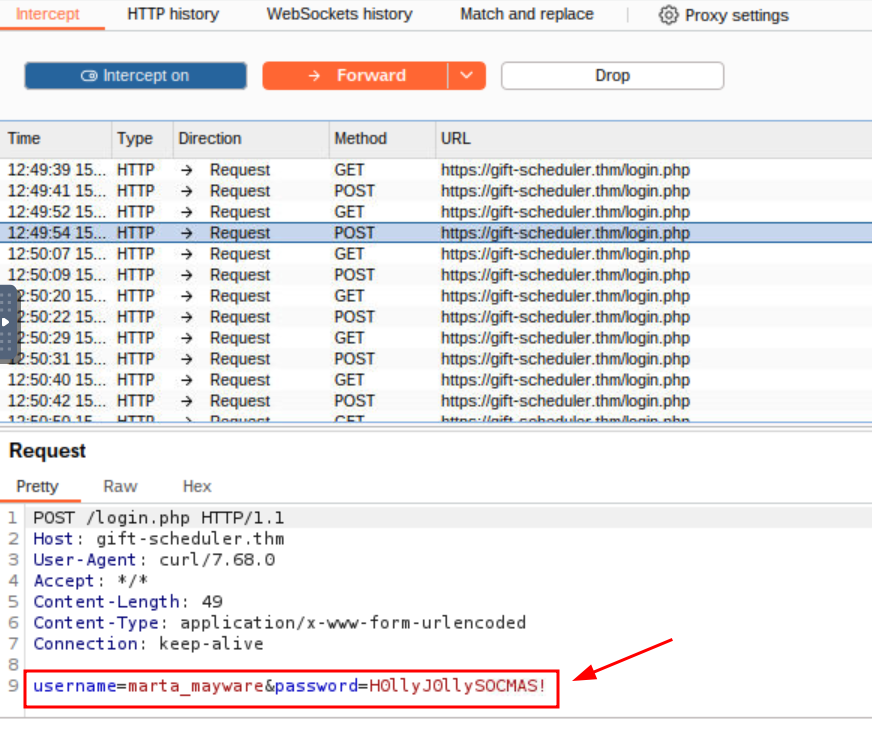This screenshot has width=872, height=730.
Task: Select the 12:50:40 GET request row
Action: (436, 380)
